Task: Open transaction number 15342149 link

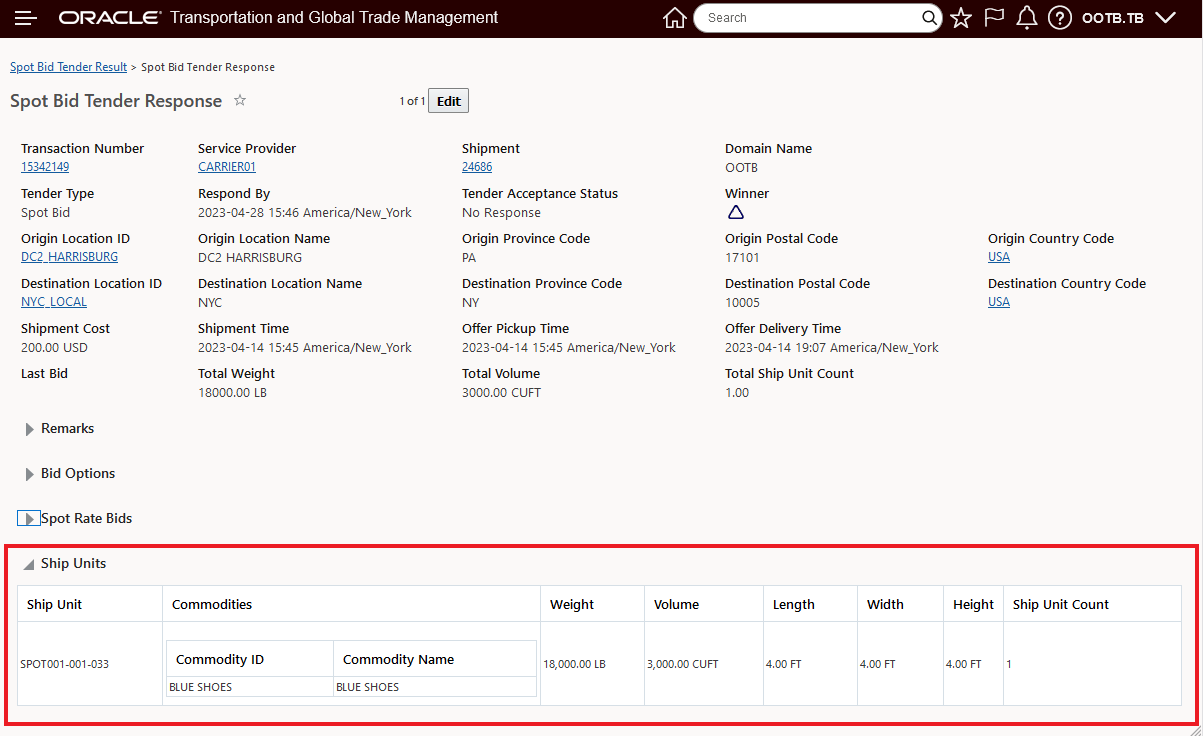Action: pos(45,167)
